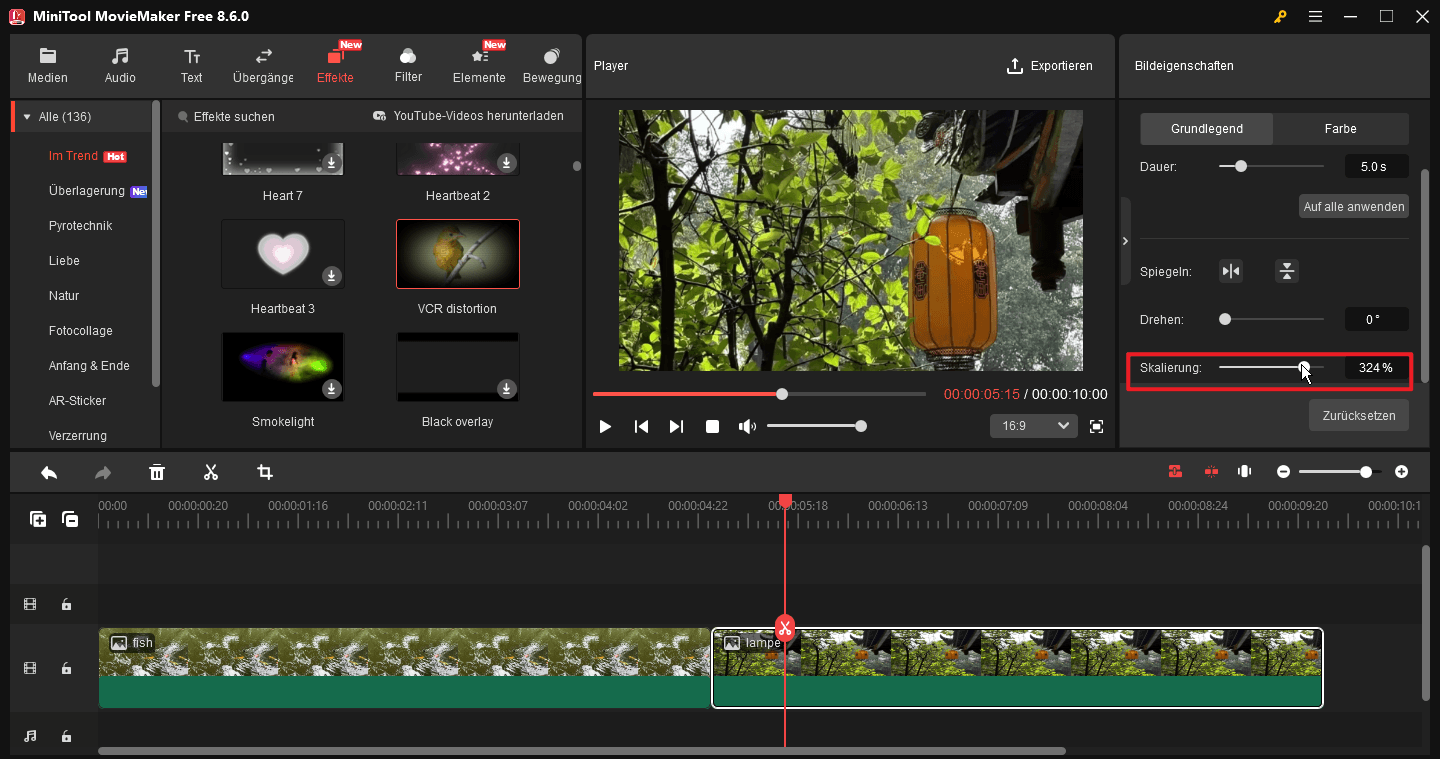Select the Text tool
This screenshot has height=759, width=1440.
191,65
